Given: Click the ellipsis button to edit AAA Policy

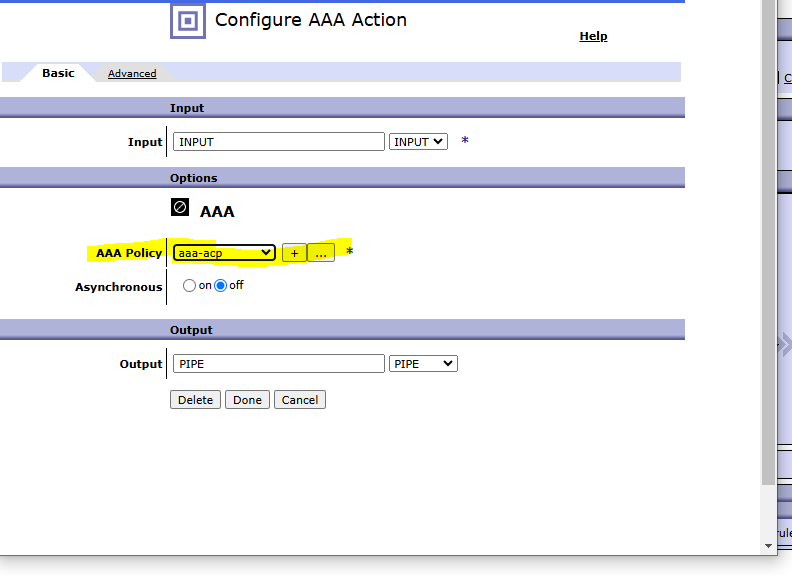Looking at the screenshot, I should click(x=321, y=253).
